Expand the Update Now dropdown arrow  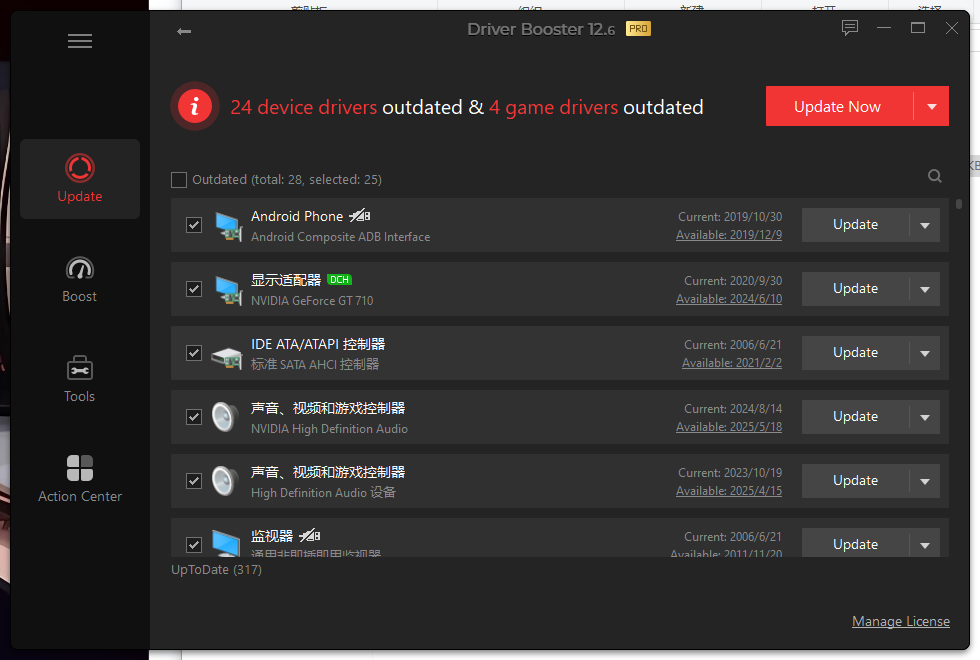932,106
